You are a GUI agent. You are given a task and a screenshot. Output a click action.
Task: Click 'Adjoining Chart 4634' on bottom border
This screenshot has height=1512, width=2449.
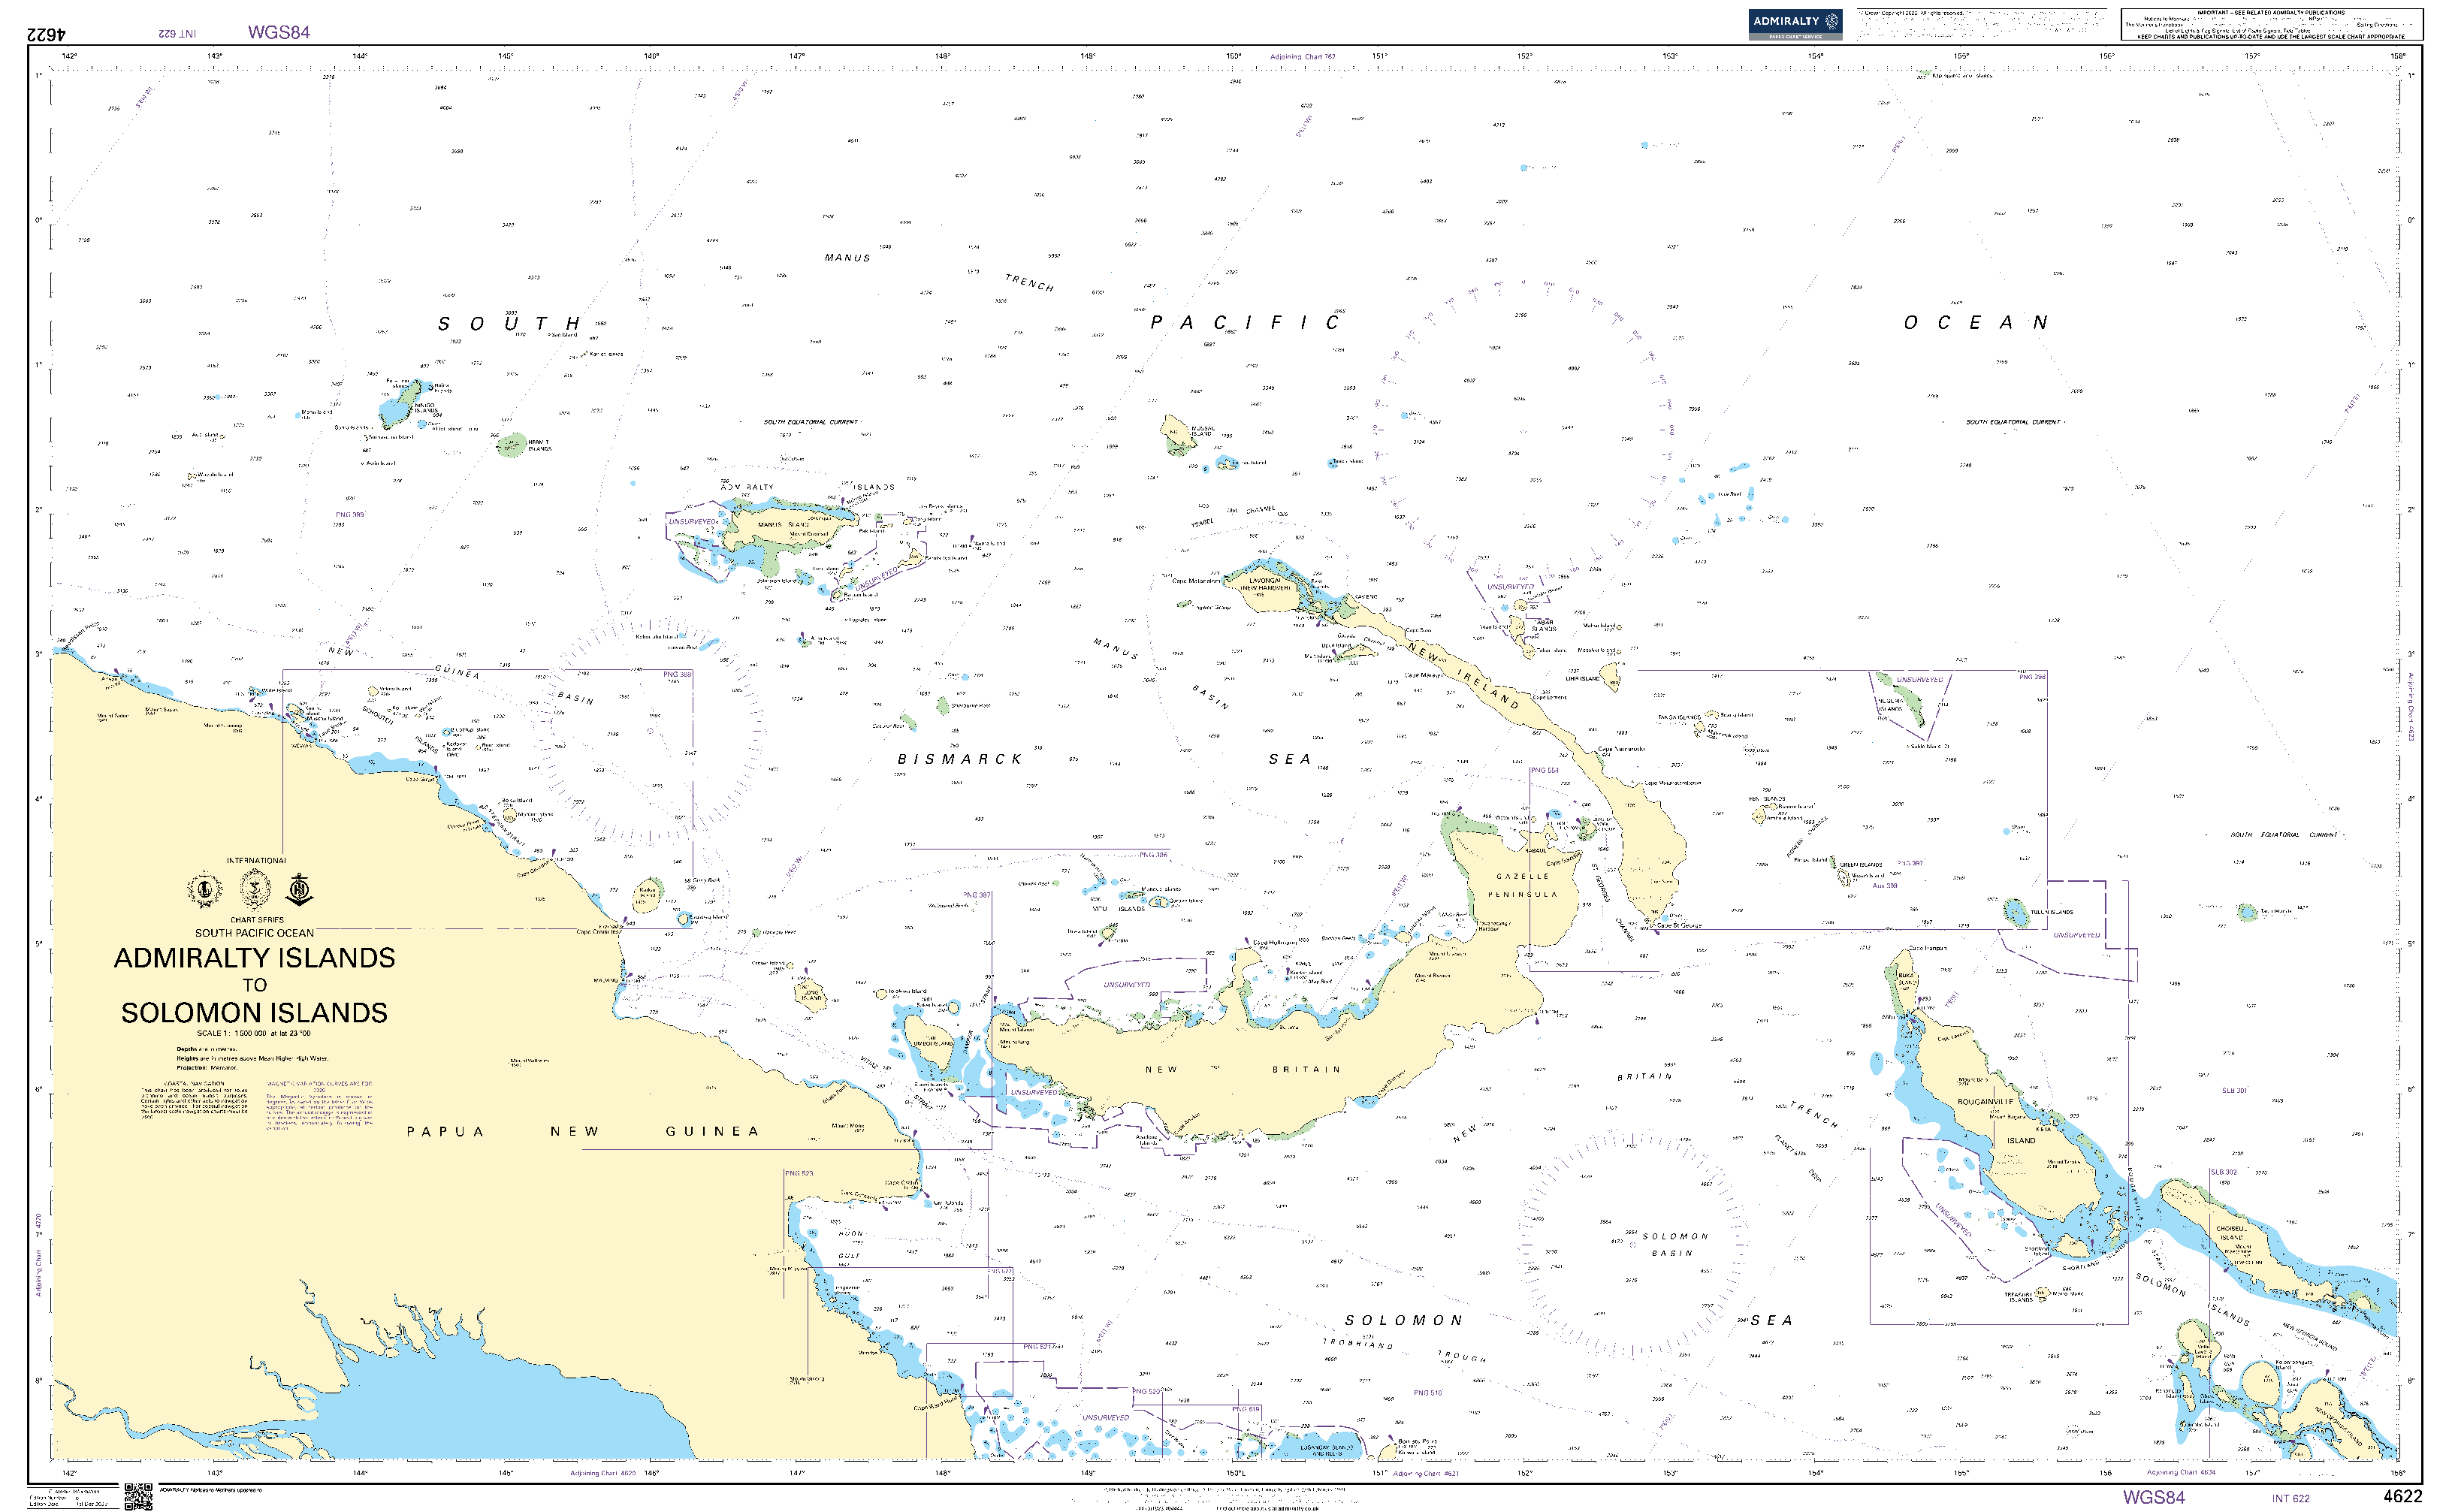point(2181,1472)
